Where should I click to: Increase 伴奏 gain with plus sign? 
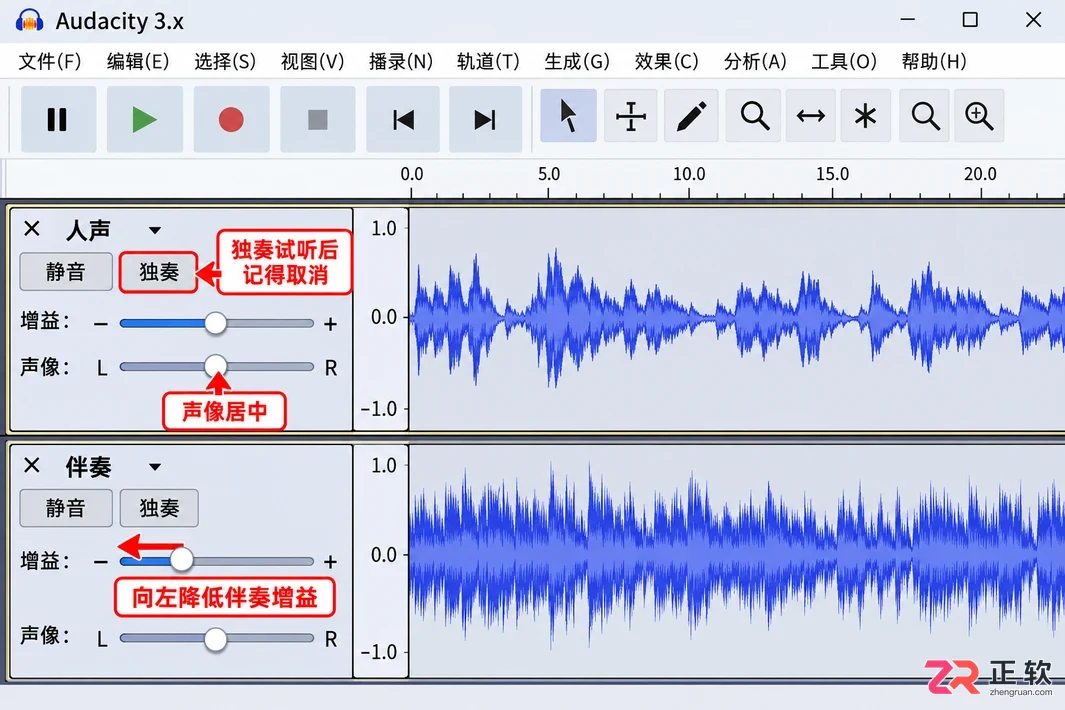coord(330,562)
